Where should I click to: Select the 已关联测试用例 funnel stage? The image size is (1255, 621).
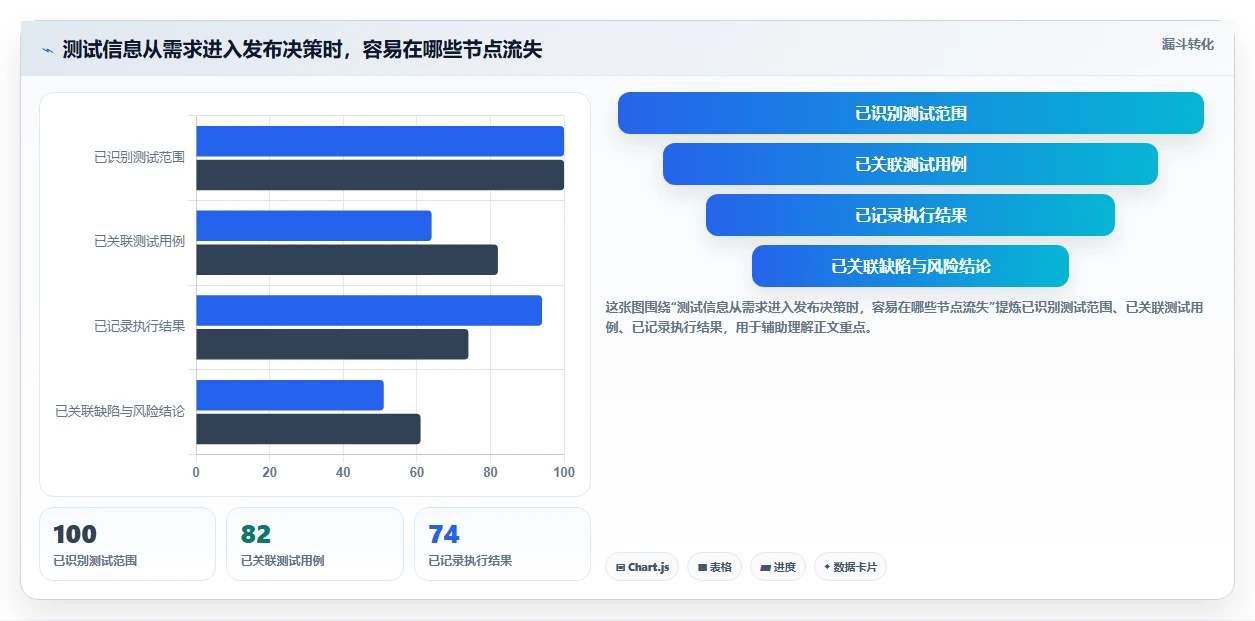[910, 164]
